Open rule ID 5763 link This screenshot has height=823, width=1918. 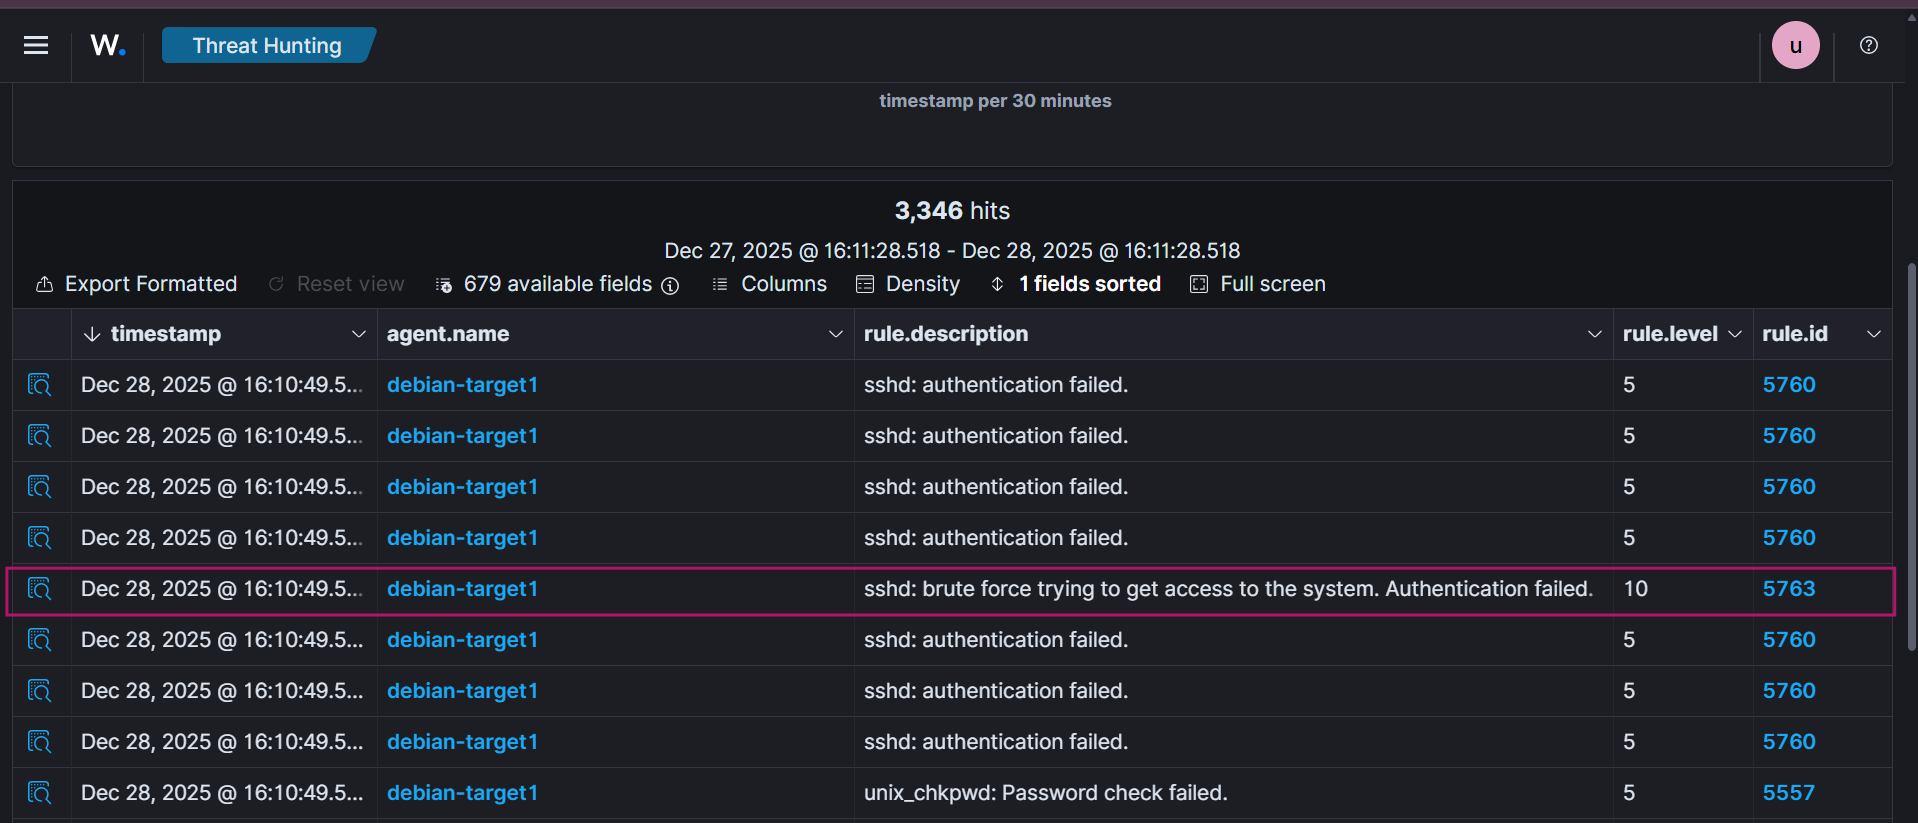click(x=1788, y=589)
